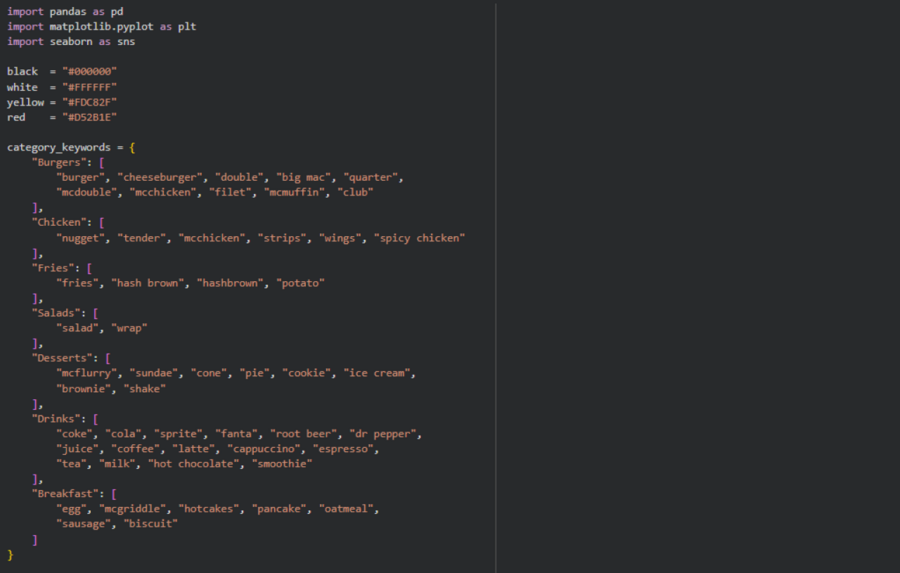This screenshot has height=573, width=900.
Task: Click the "Burgers" dictionary key
Action: pyautogui.click(x=59, y=162)
